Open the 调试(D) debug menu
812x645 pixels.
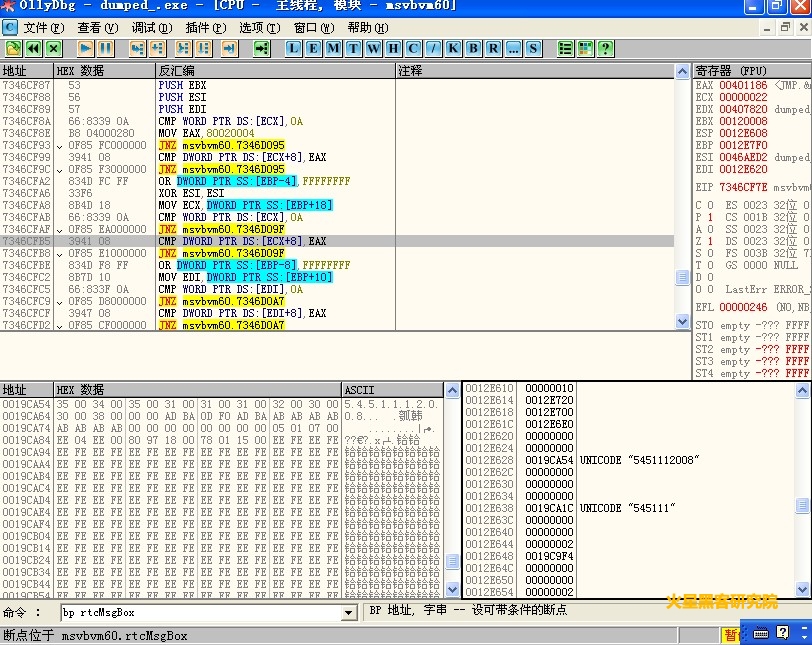click(x=151, y=27)
